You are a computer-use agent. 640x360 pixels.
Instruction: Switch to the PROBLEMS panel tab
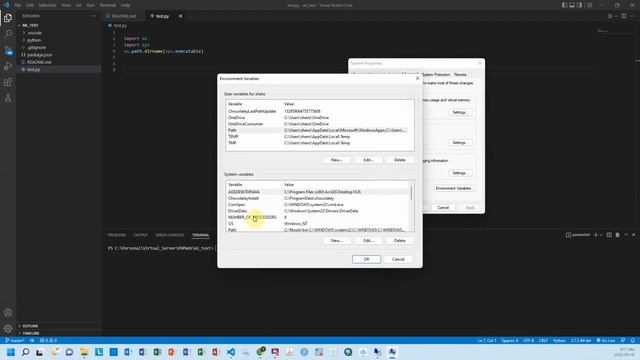117,235
